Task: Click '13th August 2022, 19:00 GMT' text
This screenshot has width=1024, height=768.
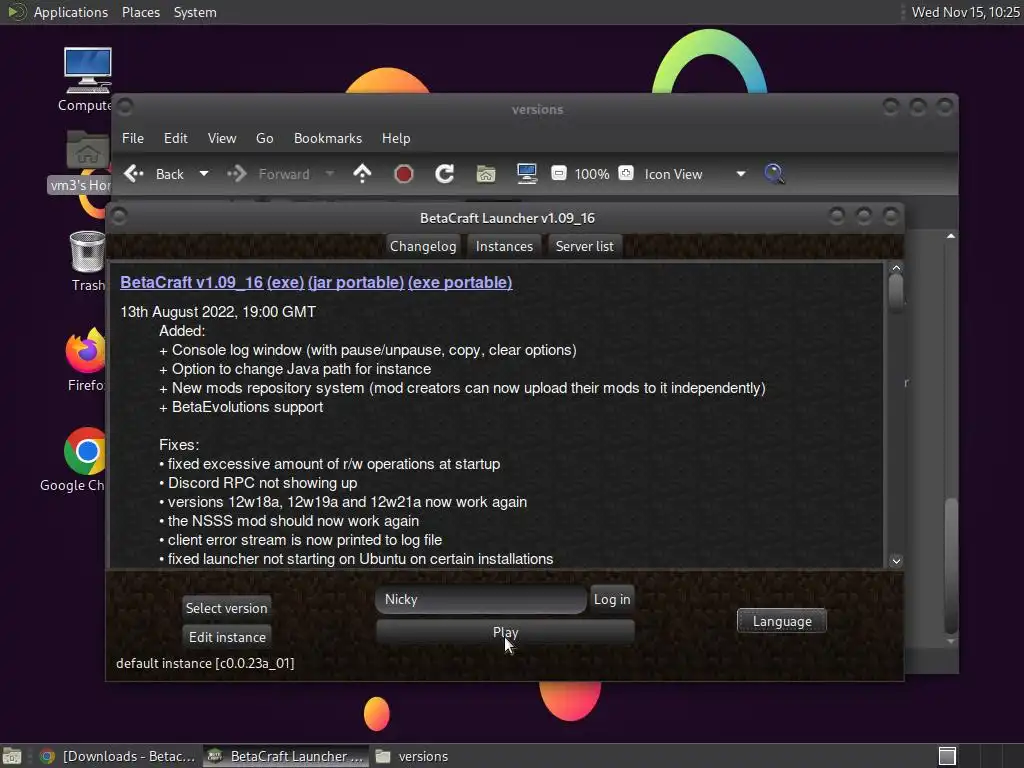Action: click(218, 312)
